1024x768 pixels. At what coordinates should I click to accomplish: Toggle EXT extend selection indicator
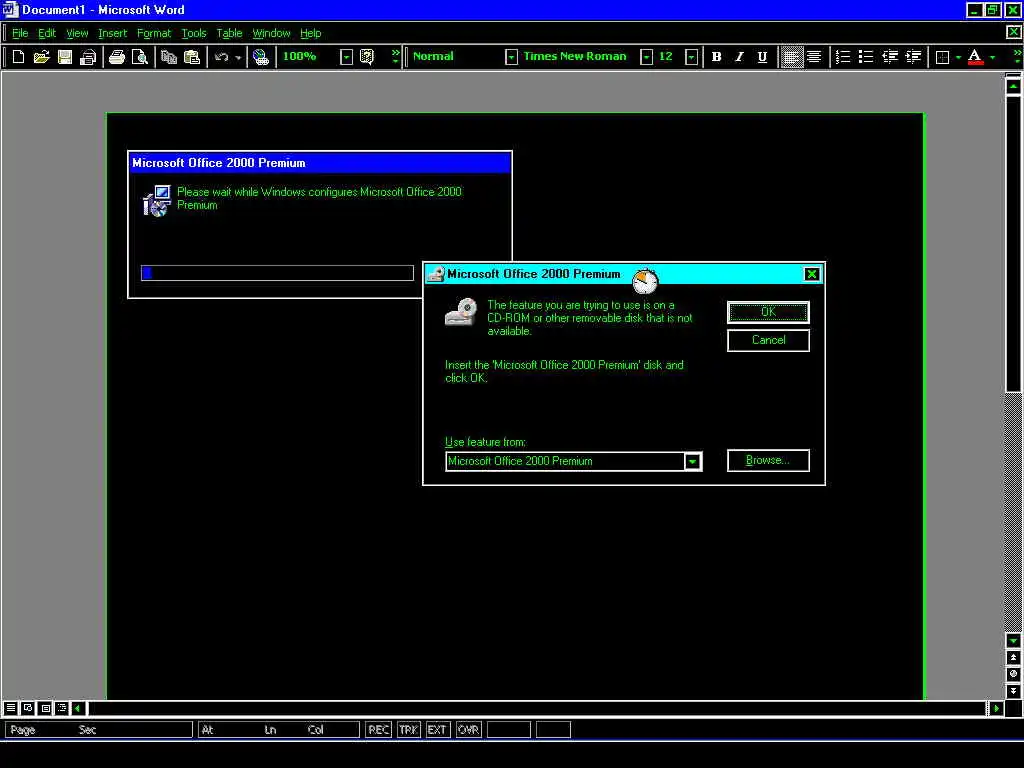(438, 729)
